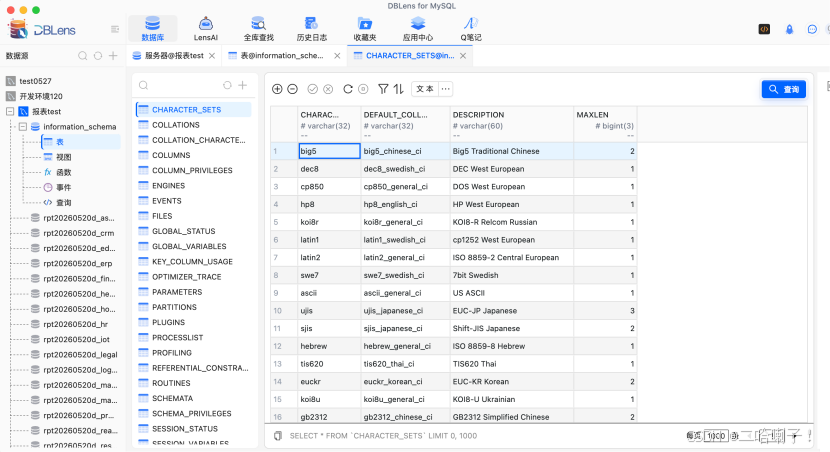Select database rpt20260520d_crm
830x452 pixels.
click(78, 233)
